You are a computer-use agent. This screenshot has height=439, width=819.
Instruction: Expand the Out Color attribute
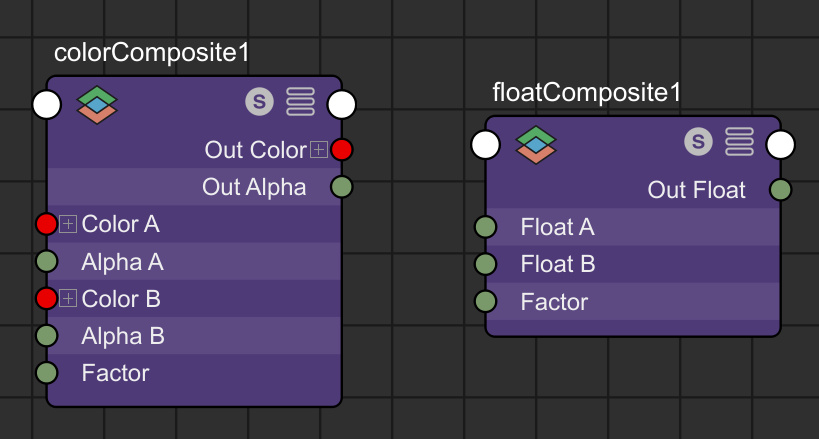click(319, 151)
